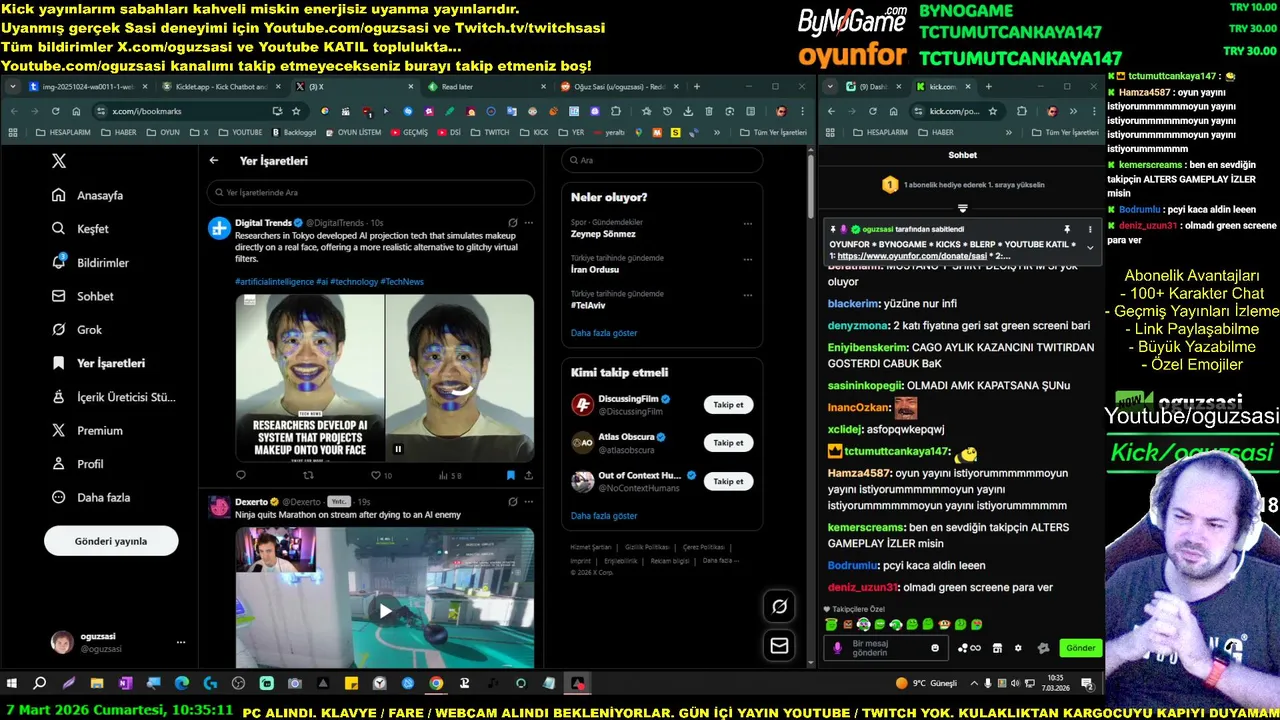Viewport: 1280px width, 720px height.
Task: Click the X logo above the sidebar
Action: point(59,160)
